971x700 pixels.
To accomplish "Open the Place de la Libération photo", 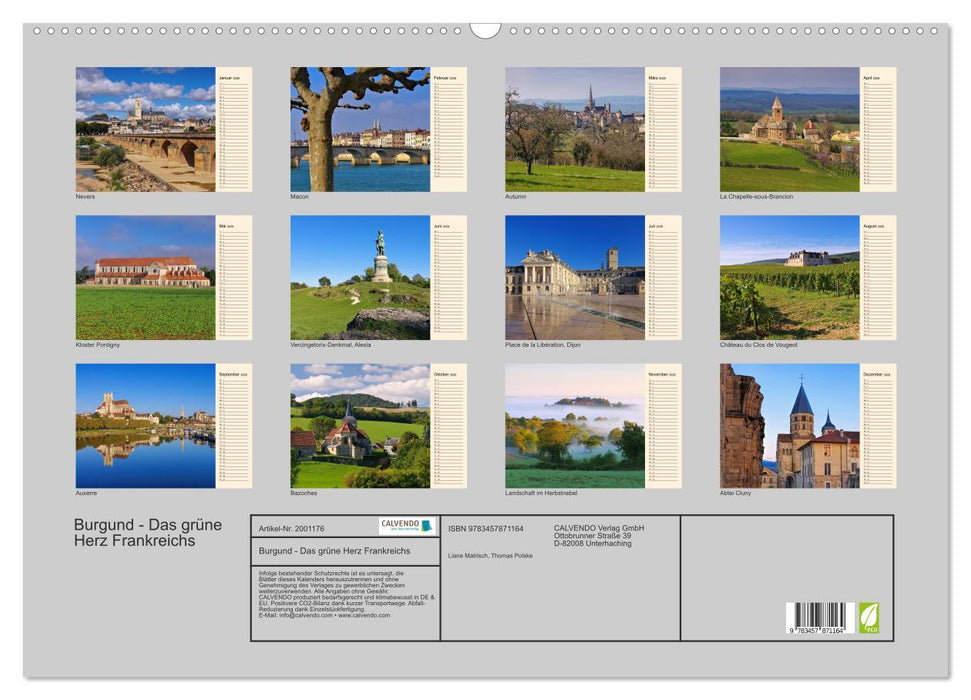I will [x=575, y=277].
